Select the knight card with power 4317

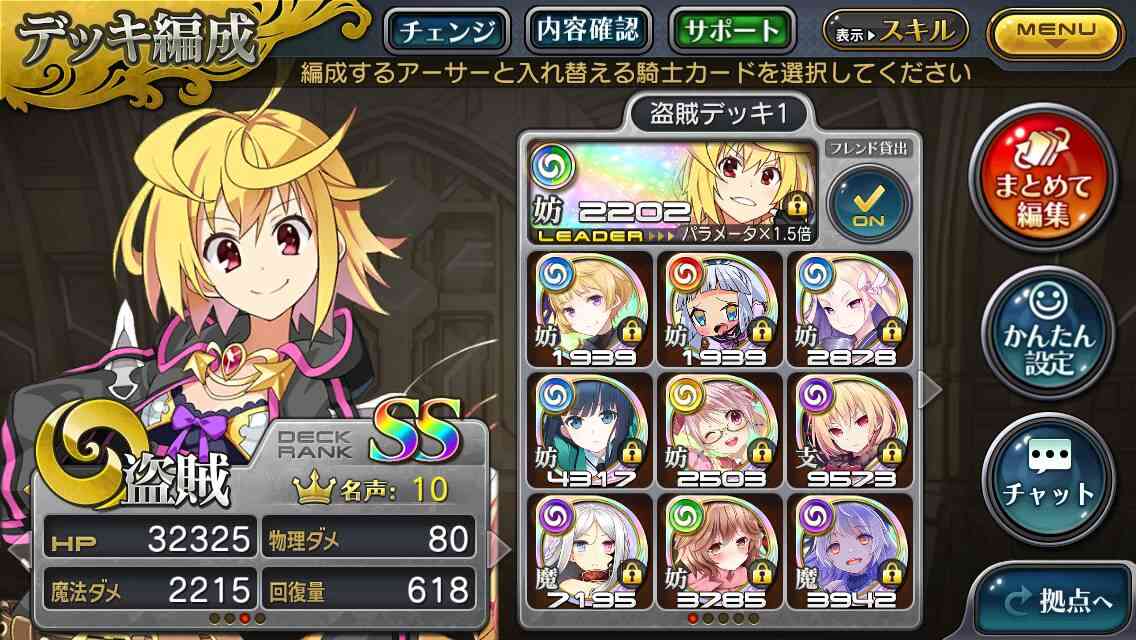pyautogui.click(x=590, y=431)
